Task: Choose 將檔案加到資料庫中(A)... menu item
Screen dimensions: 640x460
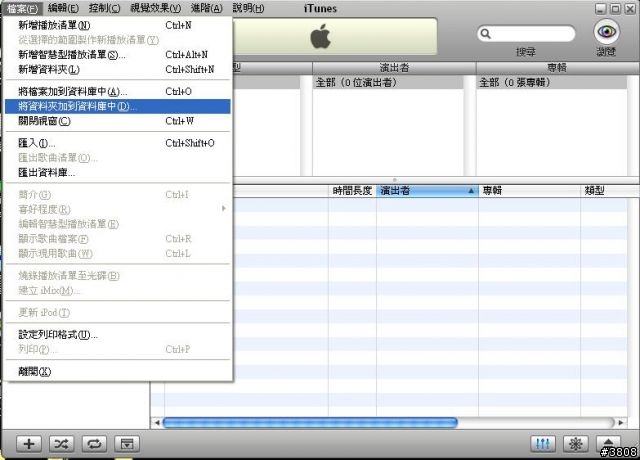Action: coord(118,91)
